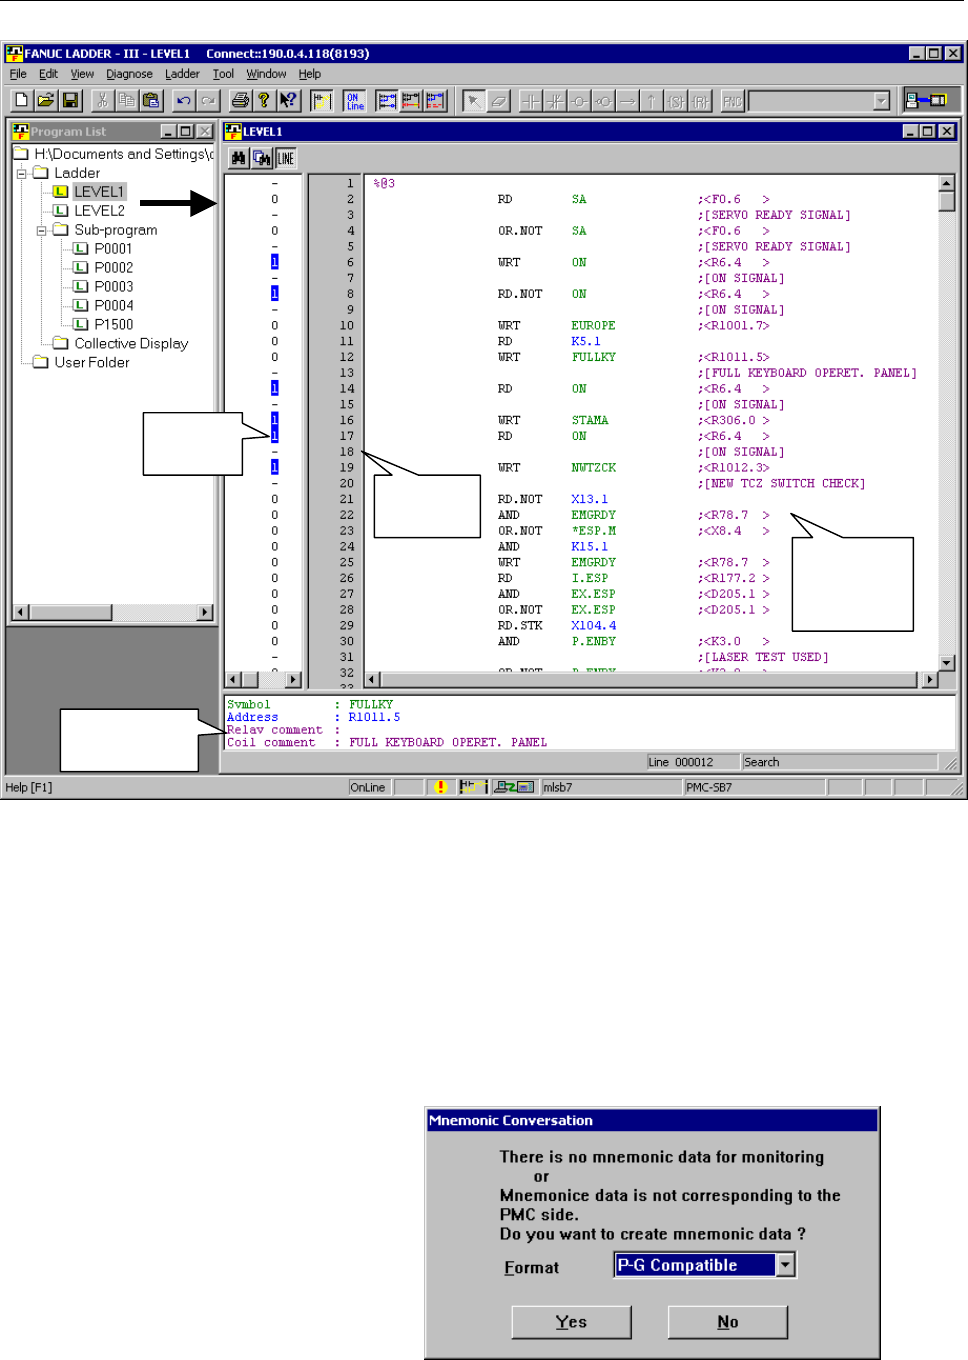Click the horizontal line arrow tool icon
This screenshot has height=1360, width=968.
pos(627,100)
